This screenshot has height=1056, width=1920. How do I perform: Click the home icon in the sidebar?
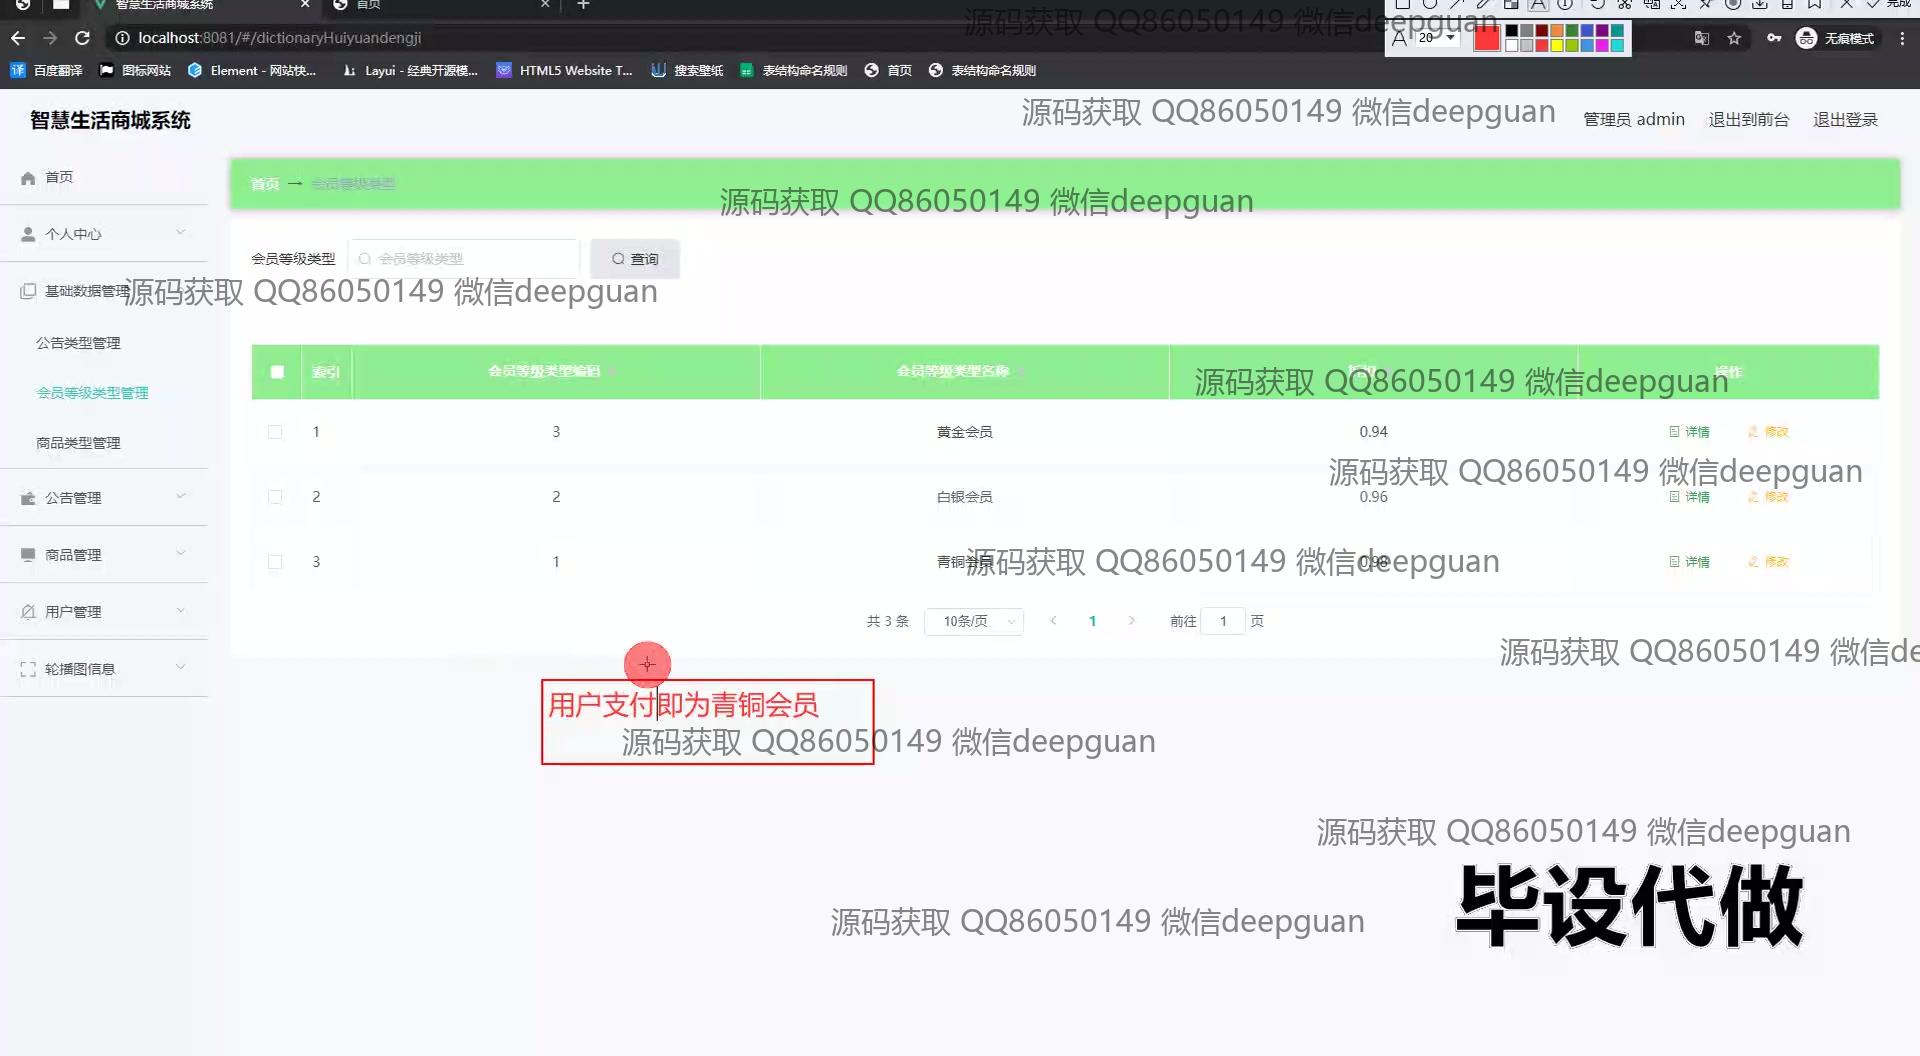point(28,177)
